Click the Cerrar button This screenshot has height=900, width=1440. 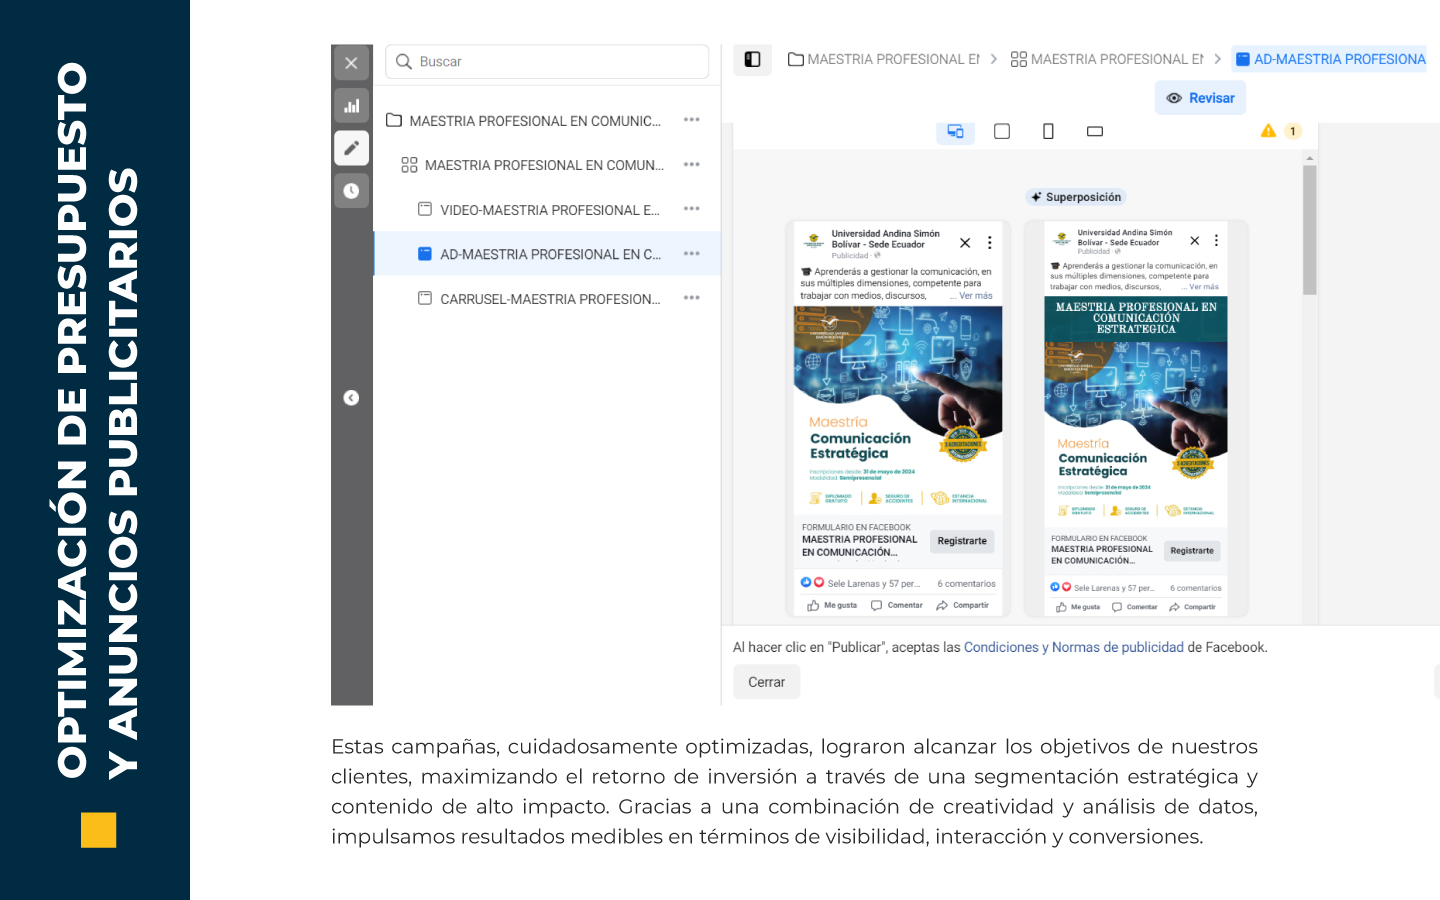767,682
